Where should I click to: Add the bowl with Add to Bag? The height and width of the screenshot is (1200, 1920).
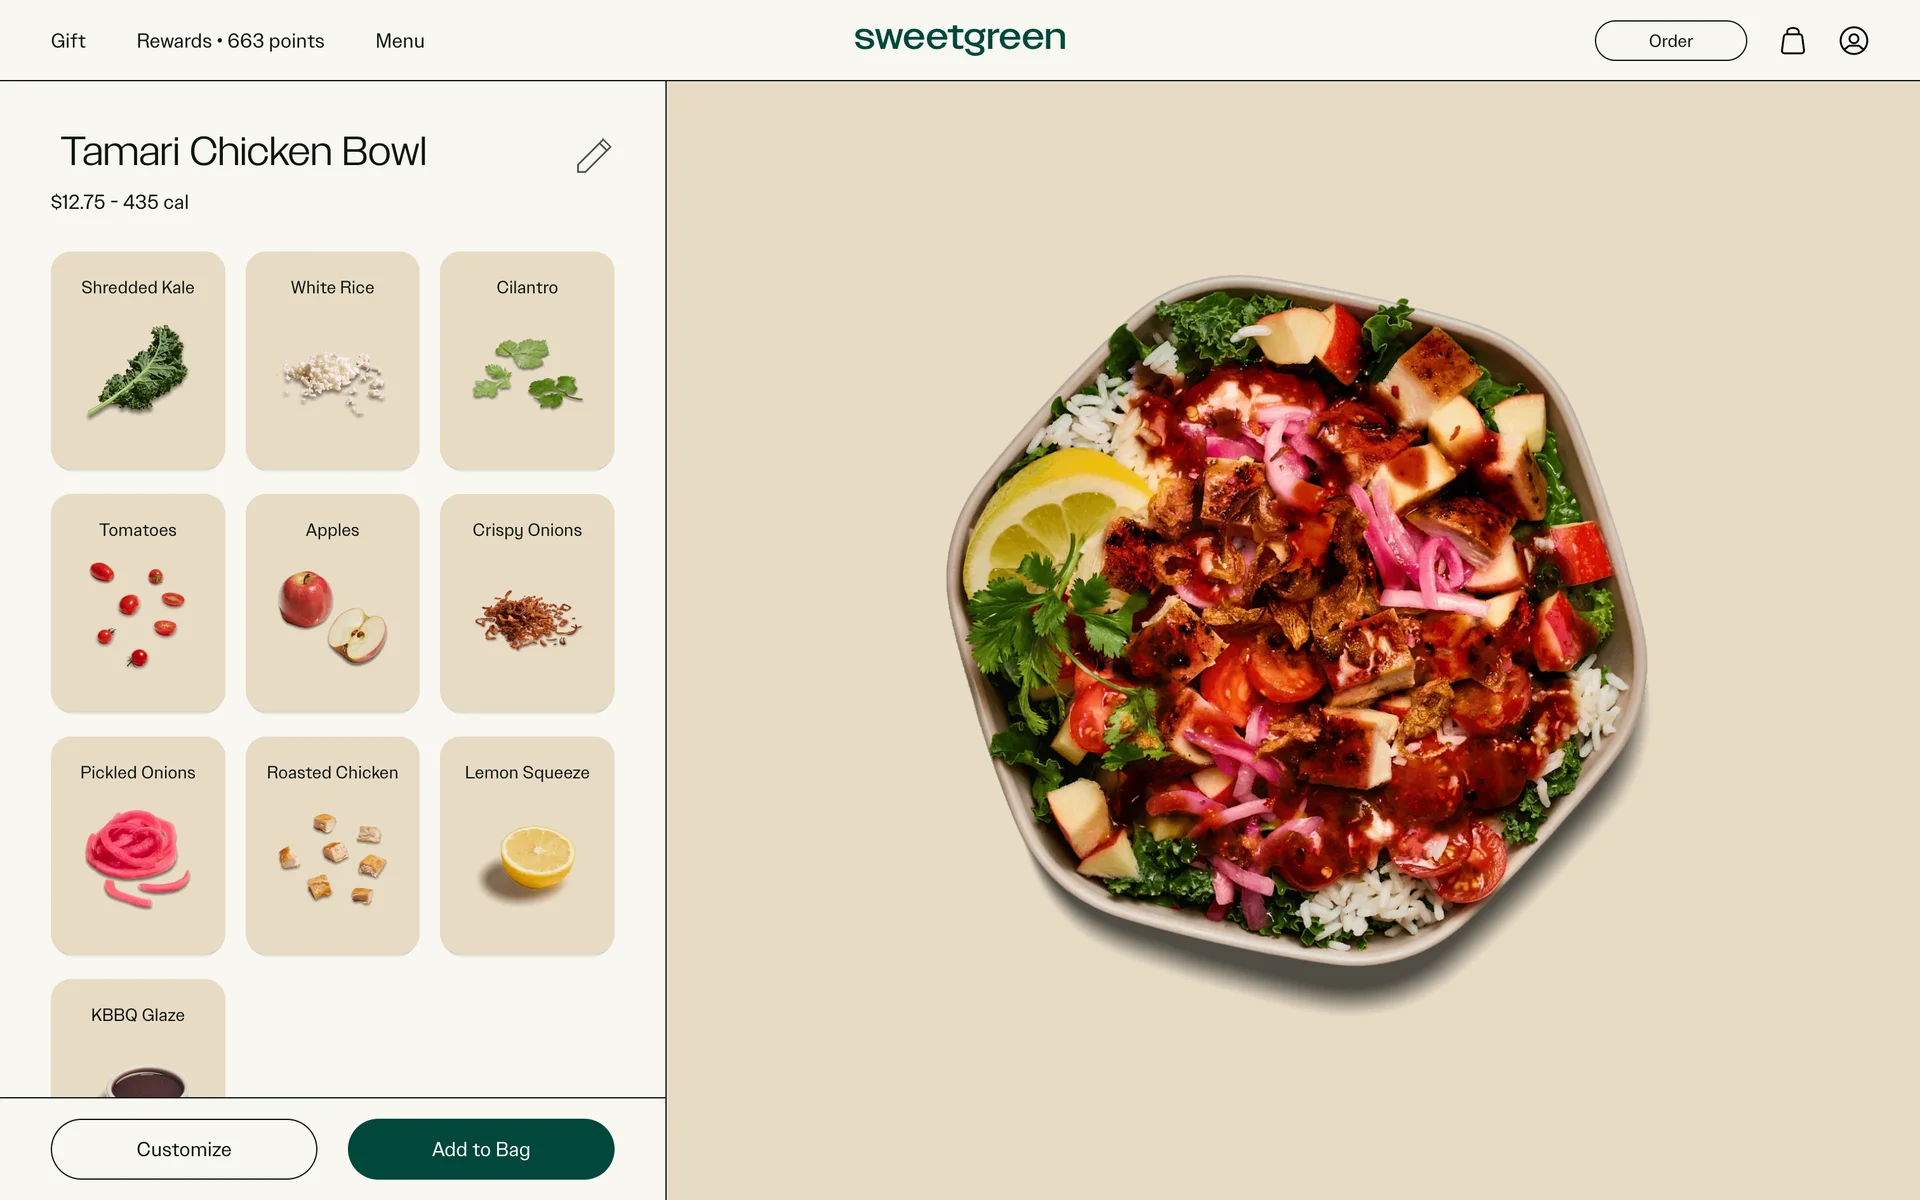(481, 1149)
